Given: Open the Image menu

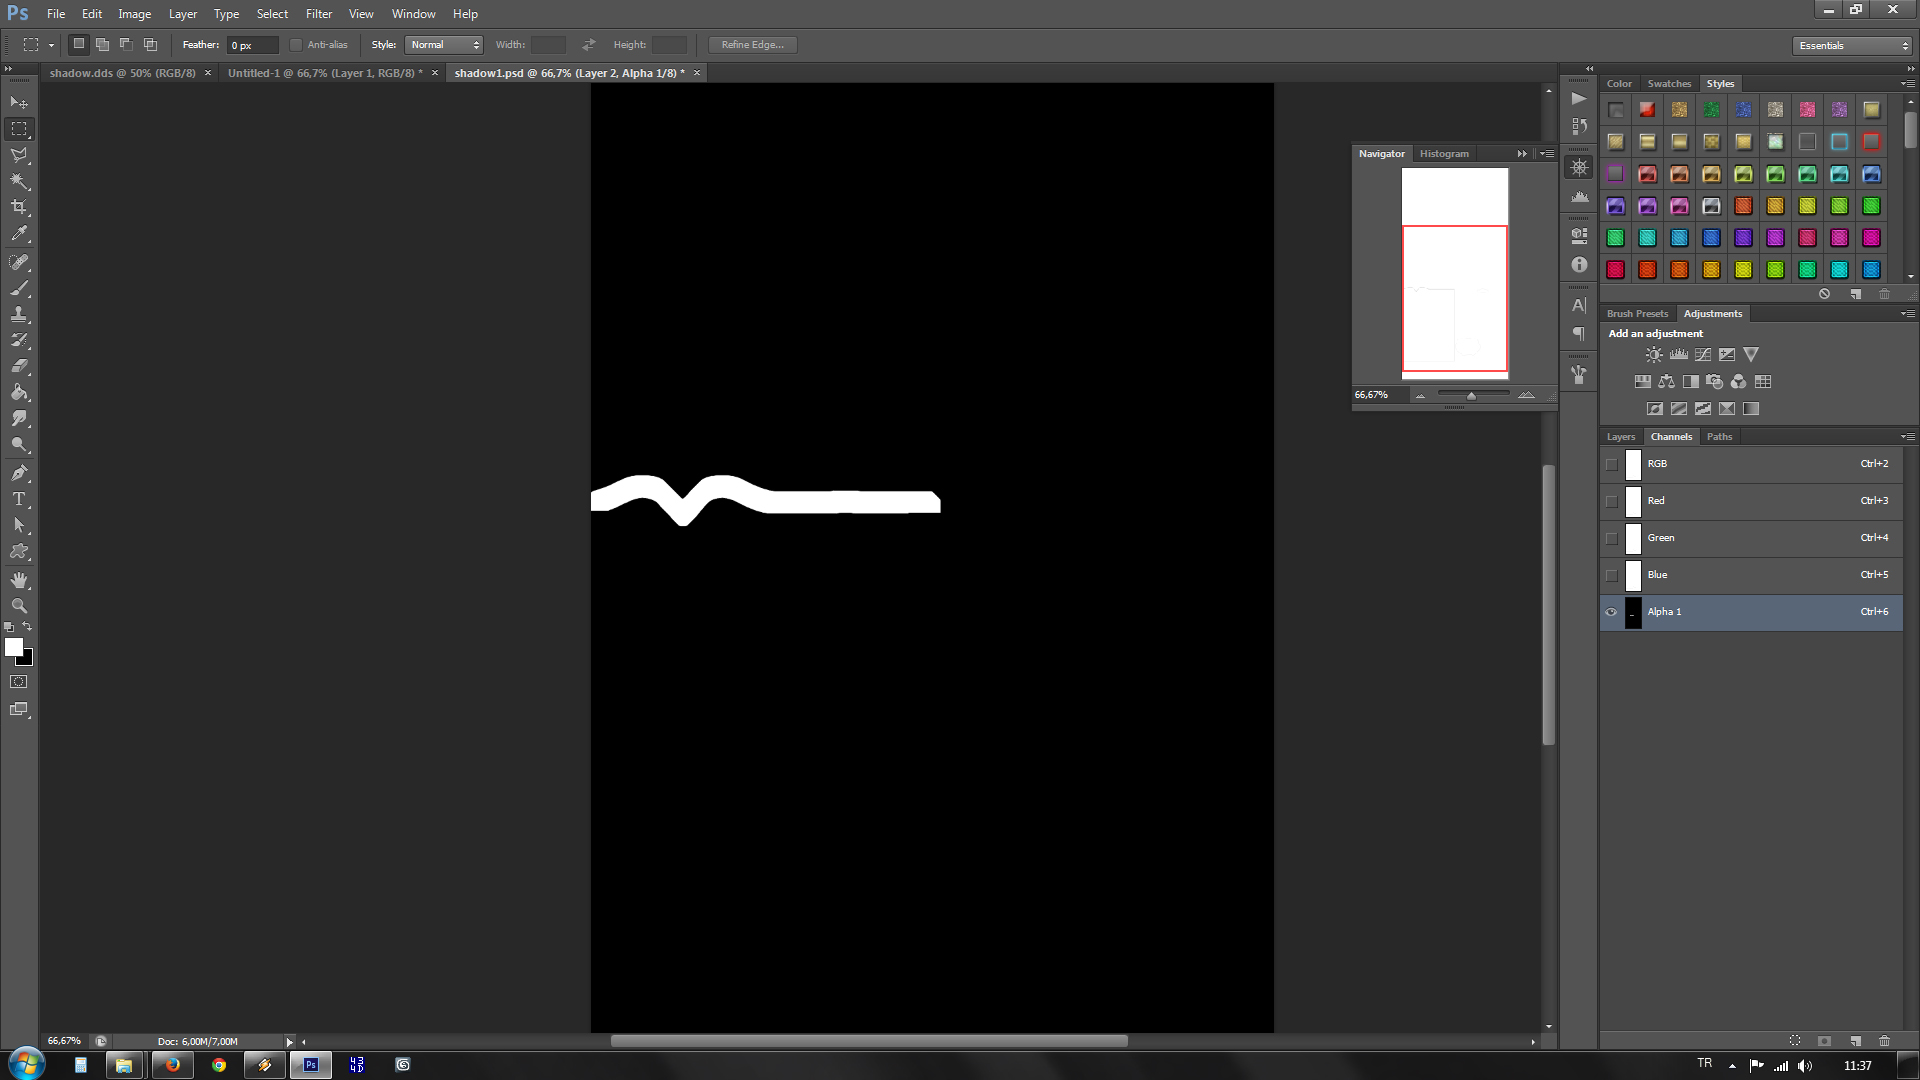Looking at the screenshot, I should point(135,14).
